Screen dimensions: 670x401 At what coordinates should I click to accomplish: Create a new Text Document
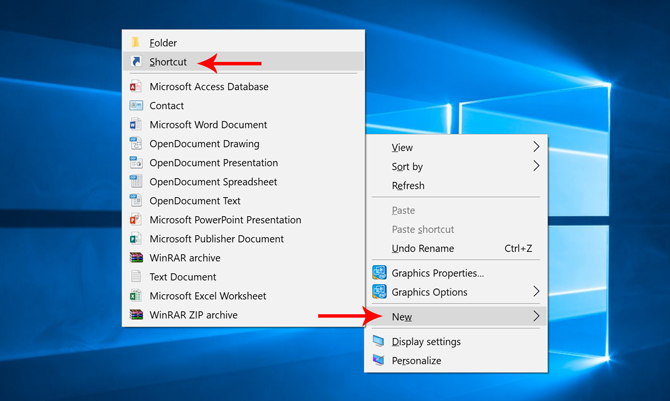[x=182, y=277]
